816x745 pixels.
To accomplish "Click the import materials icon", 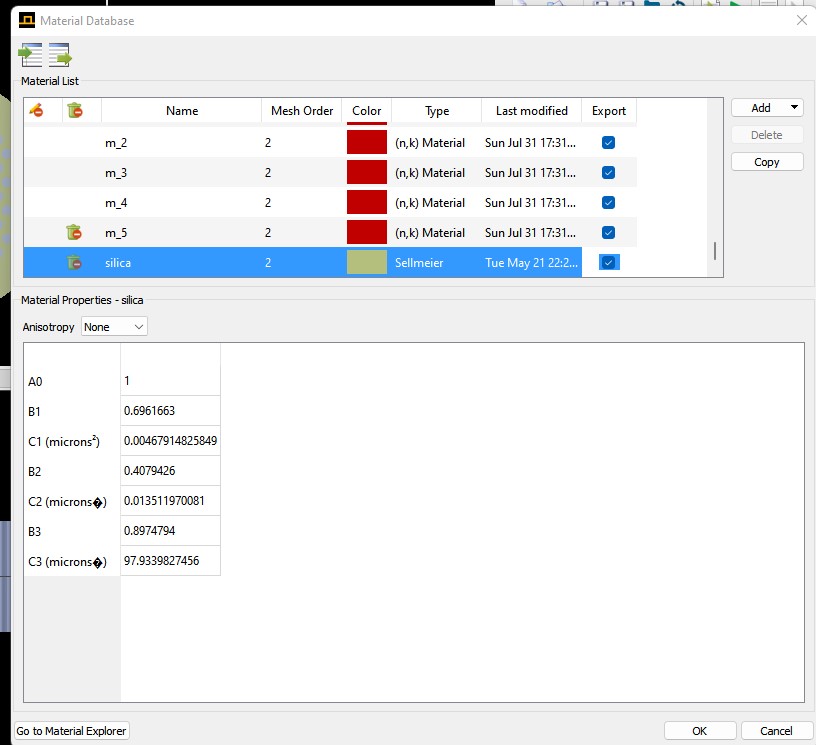I will click(31, 56).
